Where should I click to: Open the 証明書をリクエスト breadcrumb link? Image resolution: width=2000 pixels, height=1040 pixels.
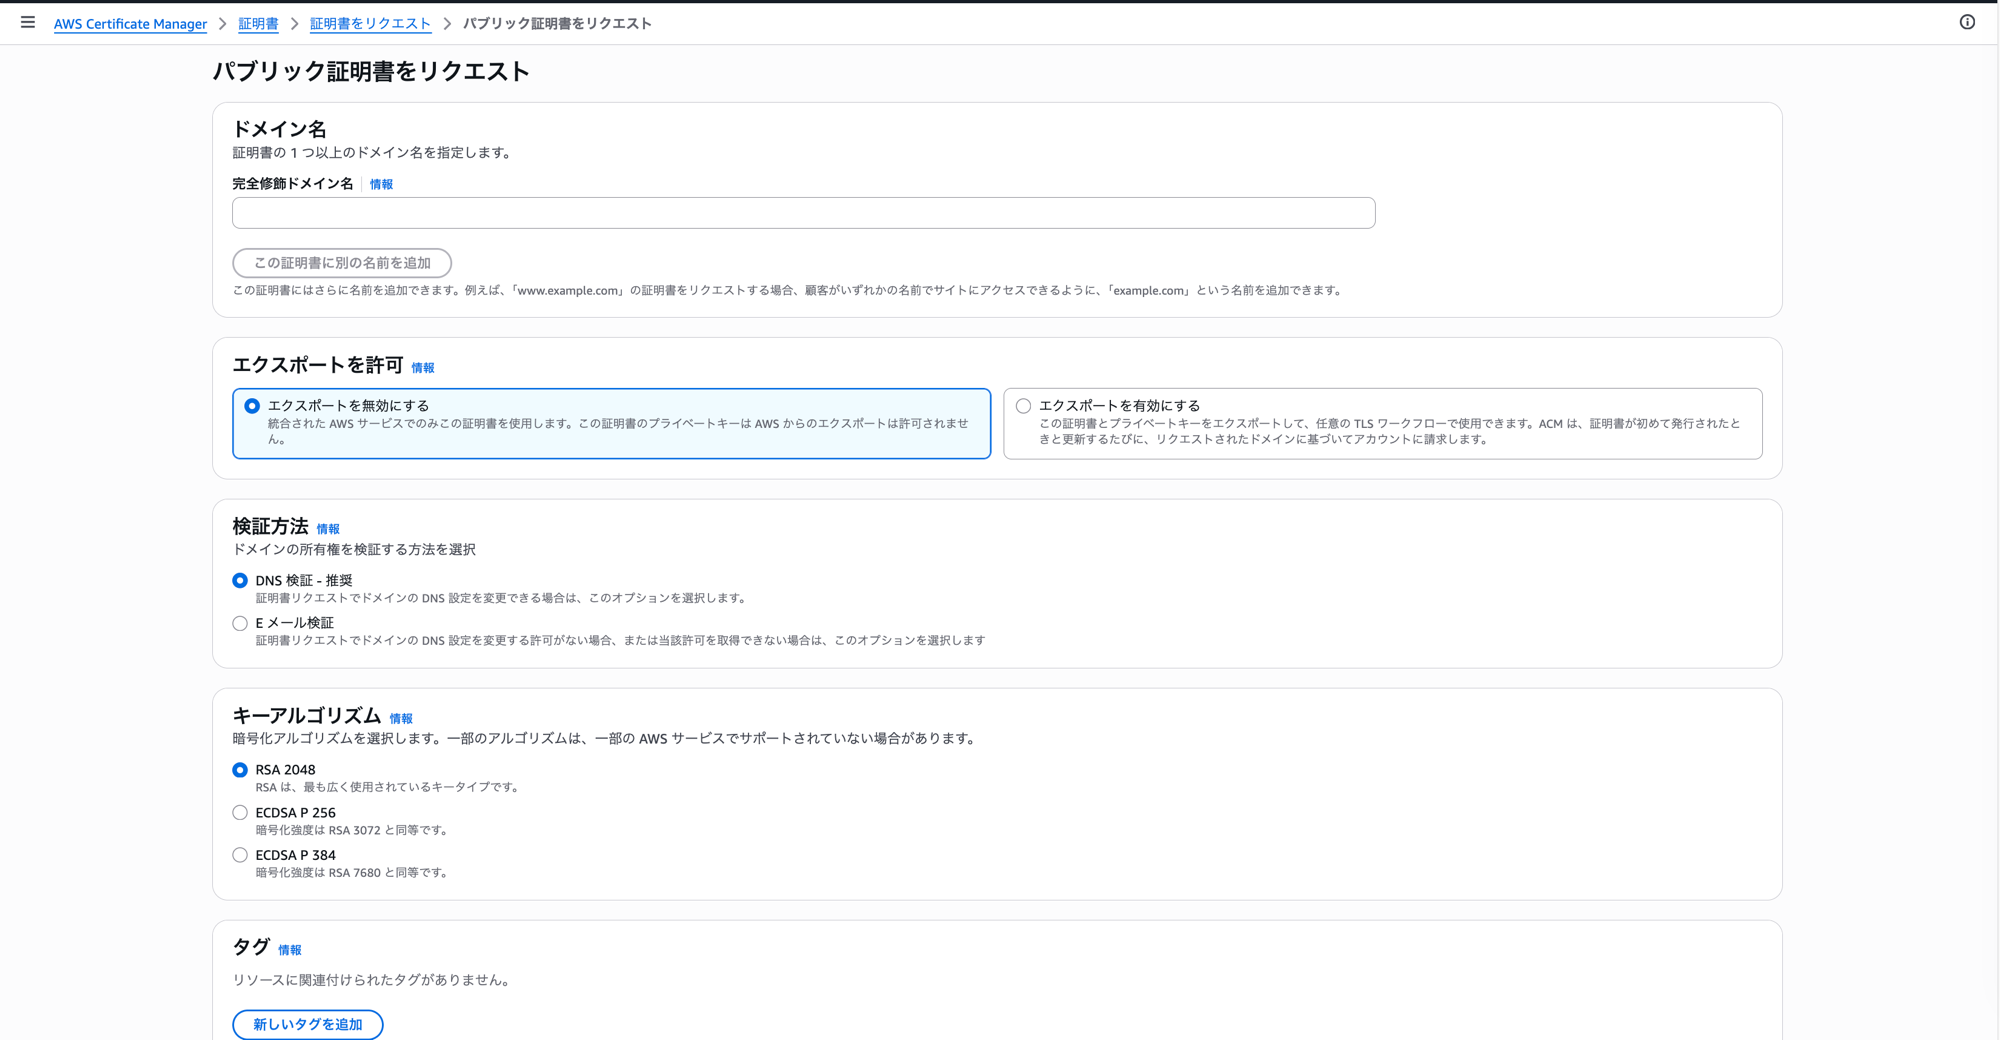click(370, 24)
